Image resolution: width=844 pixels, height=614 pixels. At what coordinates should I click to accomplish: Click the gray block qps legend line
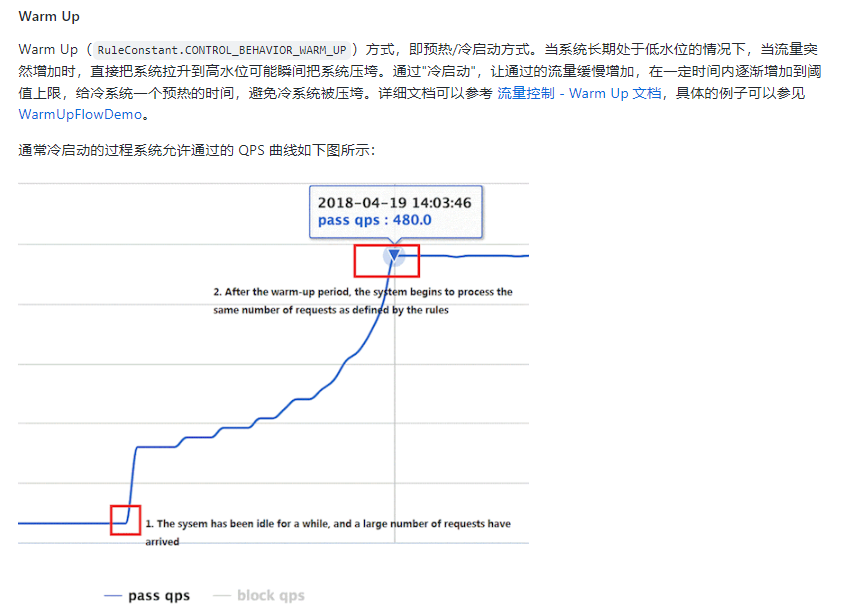[222, 596]
